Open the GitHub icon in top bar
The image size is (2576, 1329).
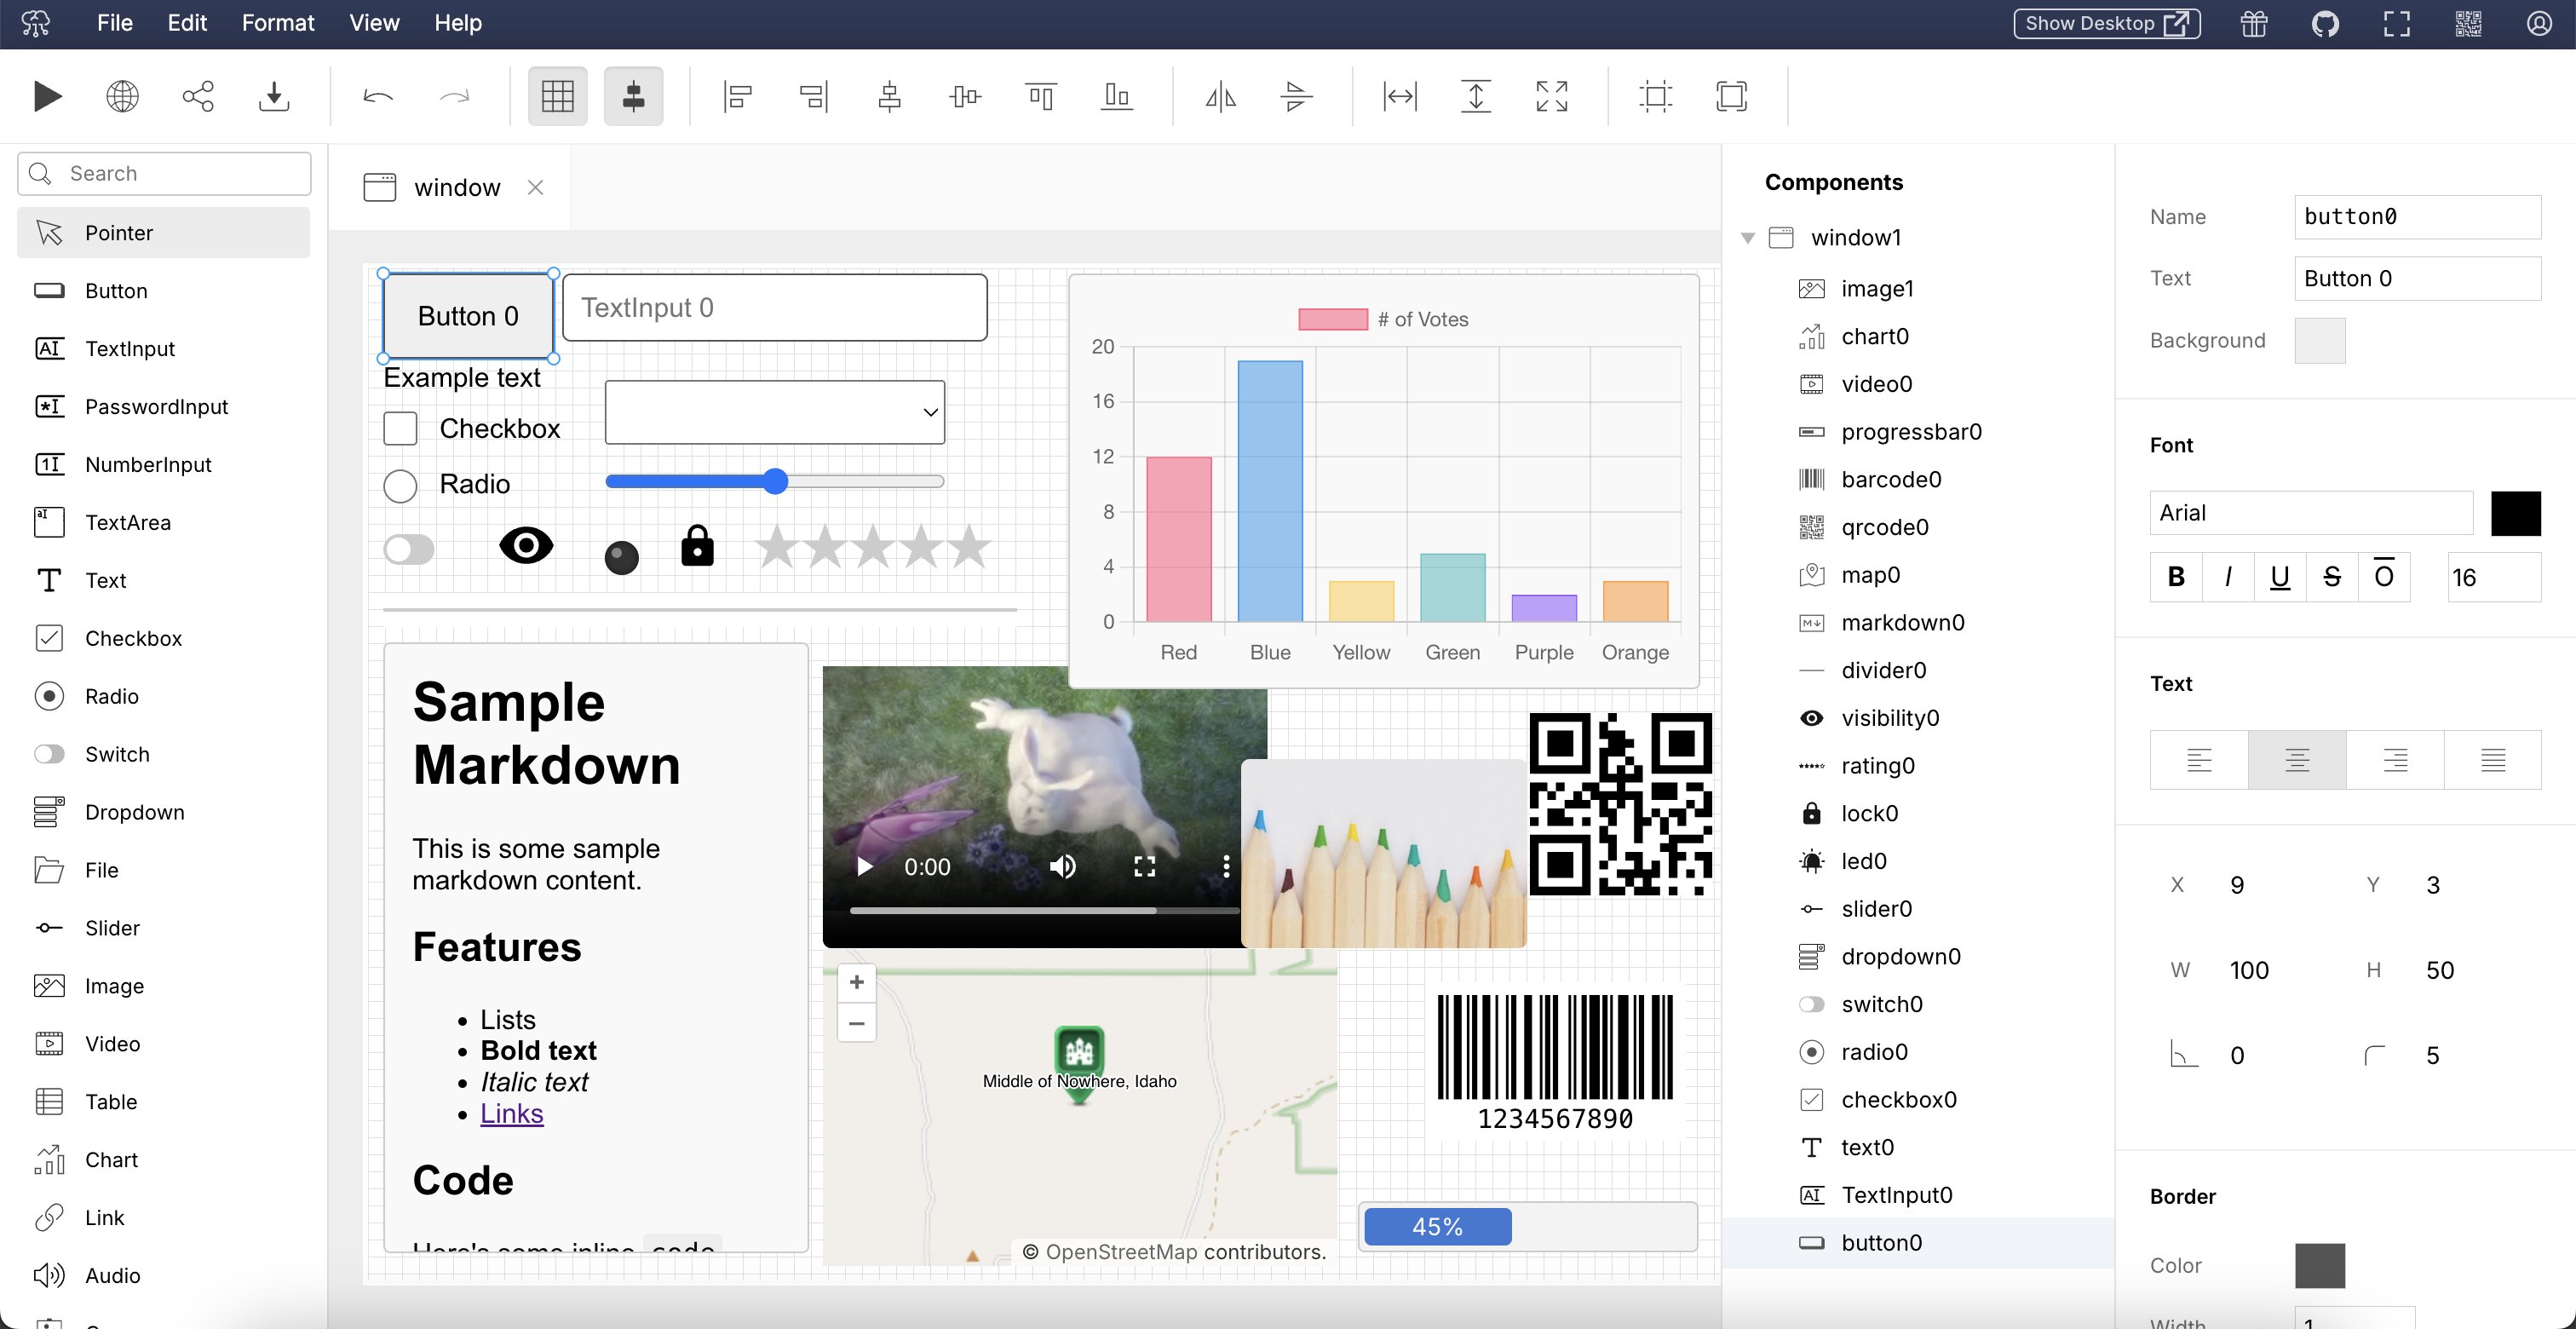(x=2325, y=23)
